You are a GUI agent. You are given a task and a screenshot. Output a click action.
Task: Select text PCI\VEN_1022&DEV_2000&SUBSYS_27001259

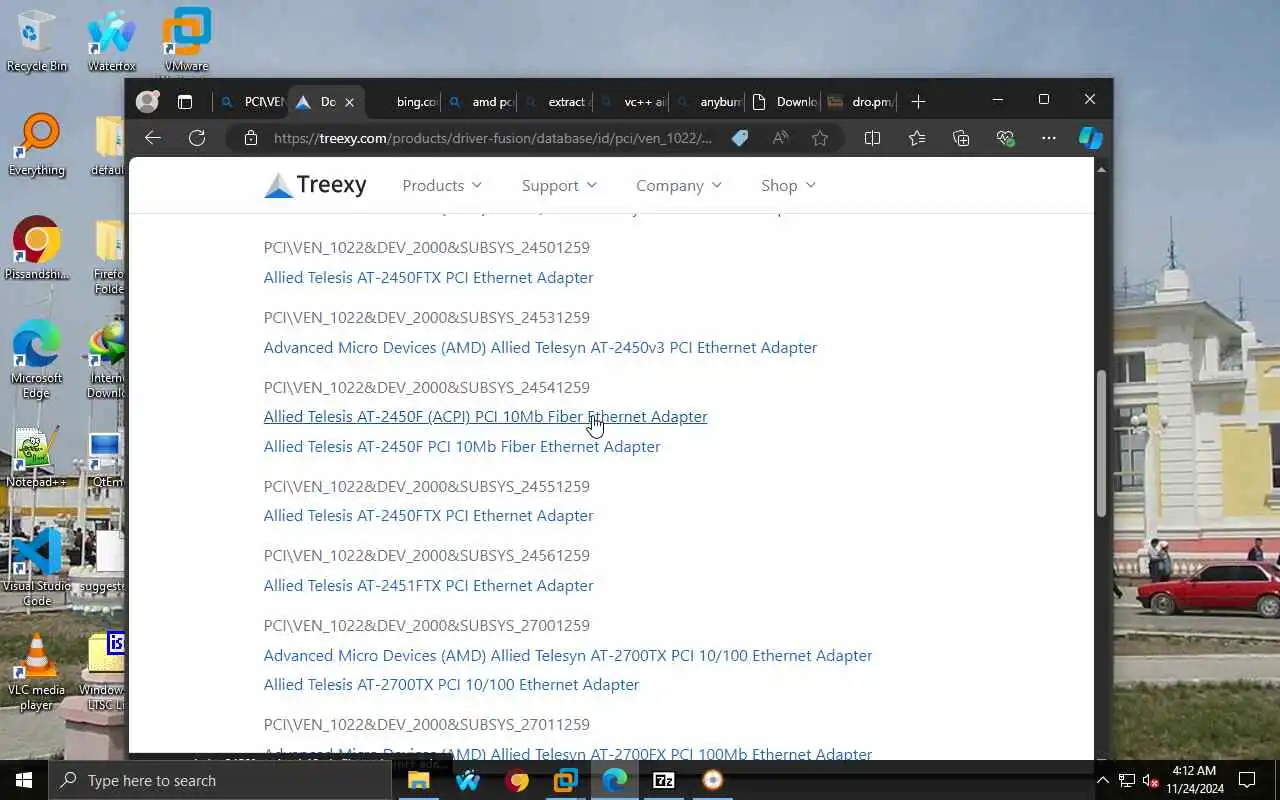click(x=427, y=625)
